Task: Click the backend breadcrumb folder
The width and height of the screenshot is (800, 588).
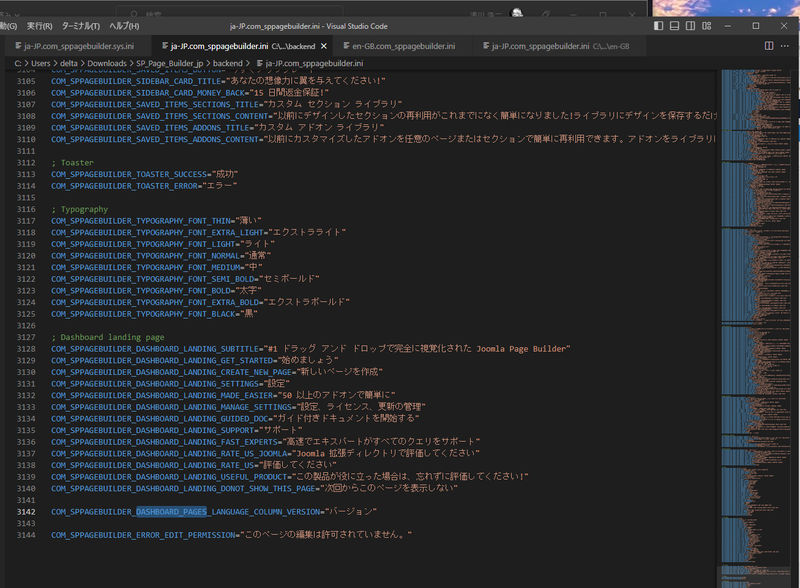Action: (227, 63)
